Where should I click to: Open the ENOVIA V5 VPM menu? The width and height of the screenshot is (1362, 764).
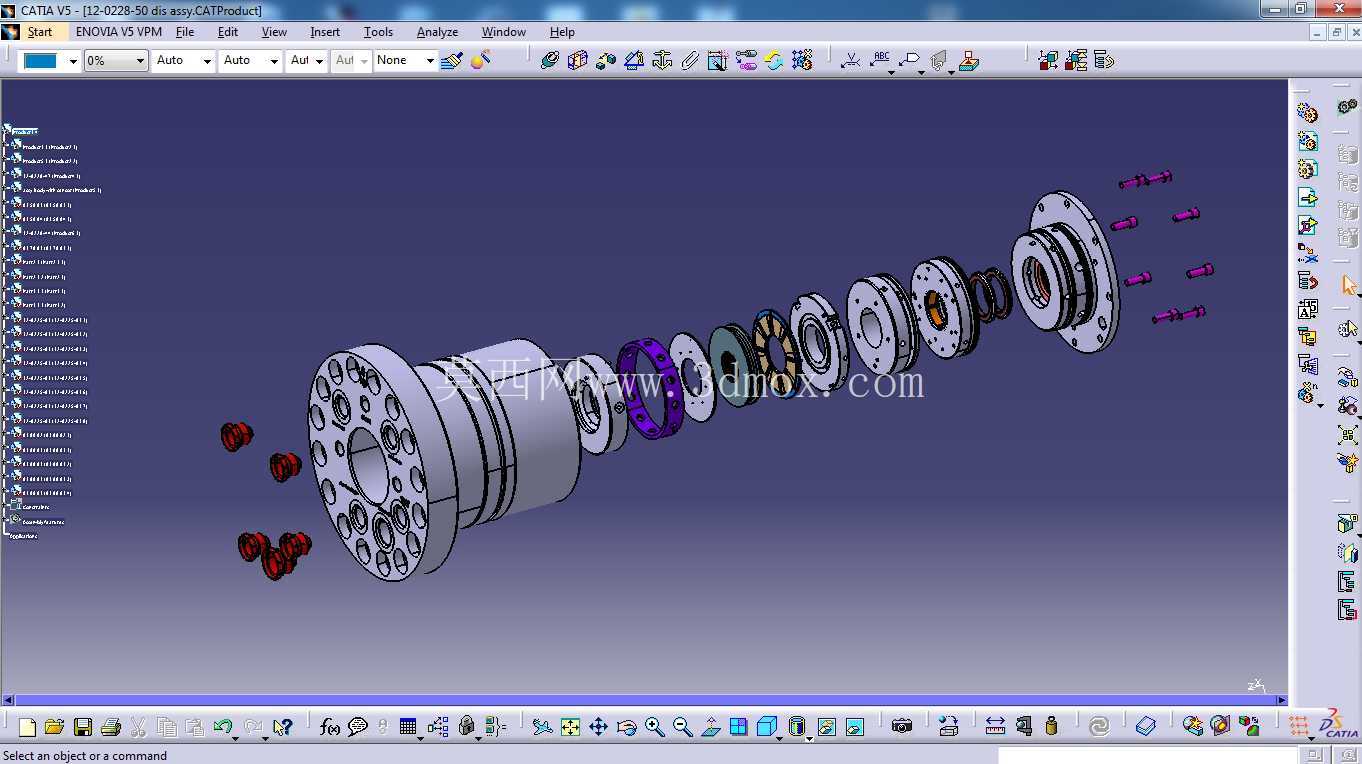[119, 32]
